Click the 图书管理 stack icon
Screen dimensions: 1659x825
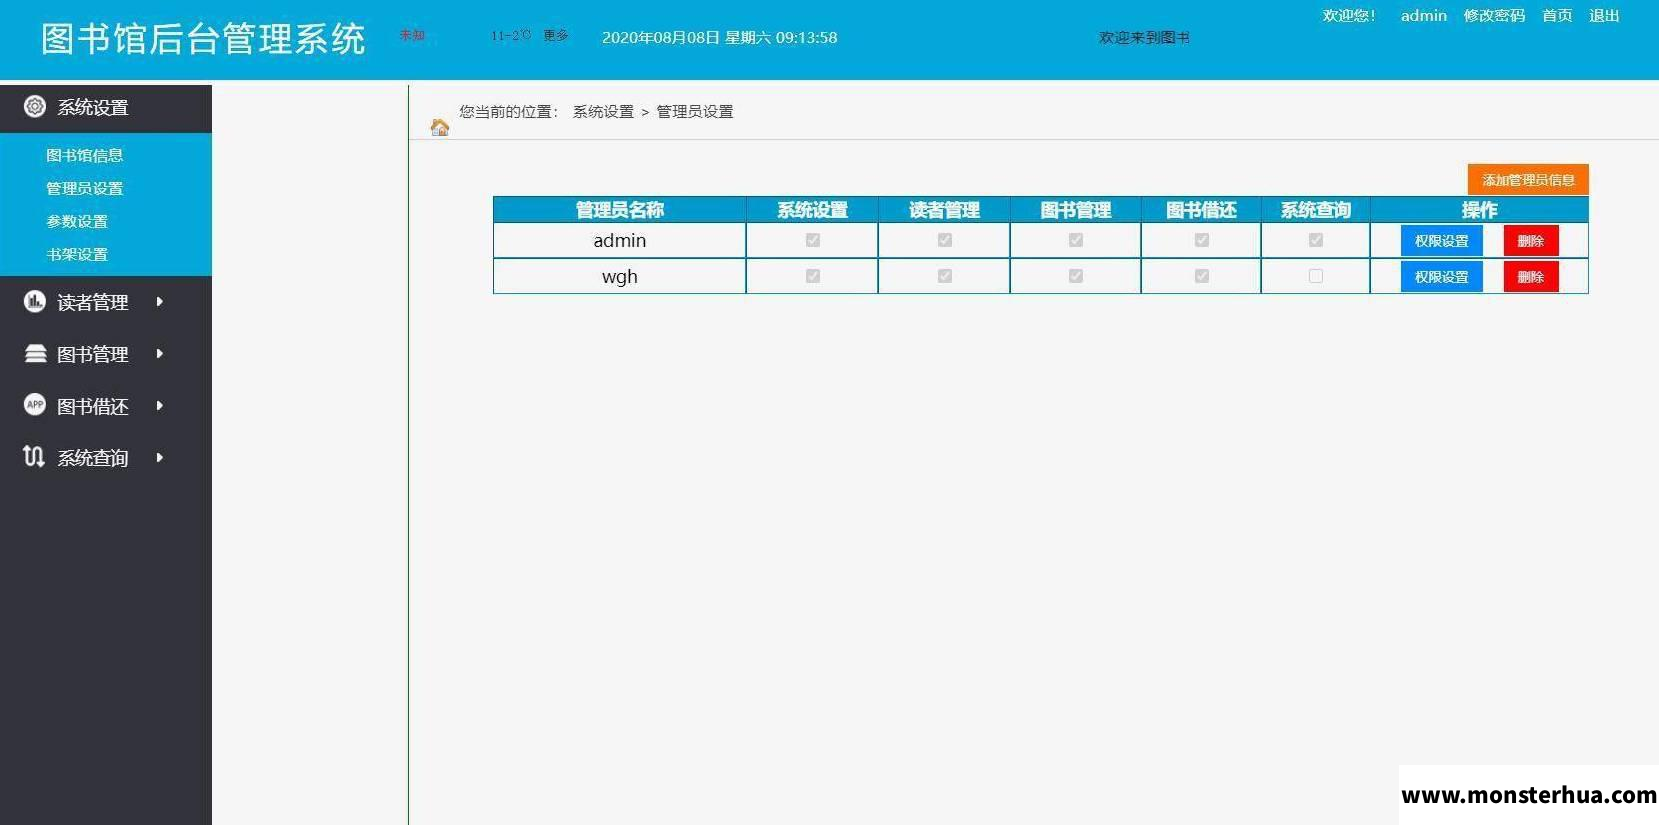[35, 353]
